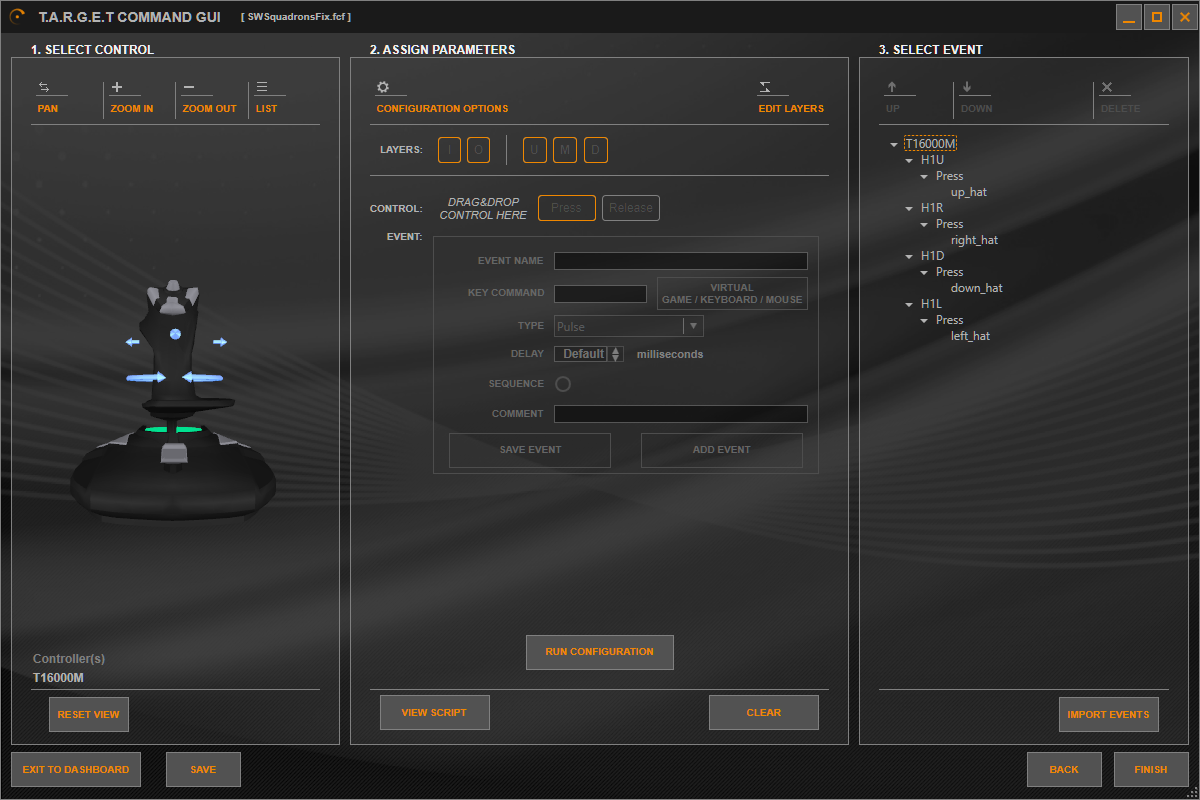
Task: Toggle layer M button
Action: click(565, 150)
